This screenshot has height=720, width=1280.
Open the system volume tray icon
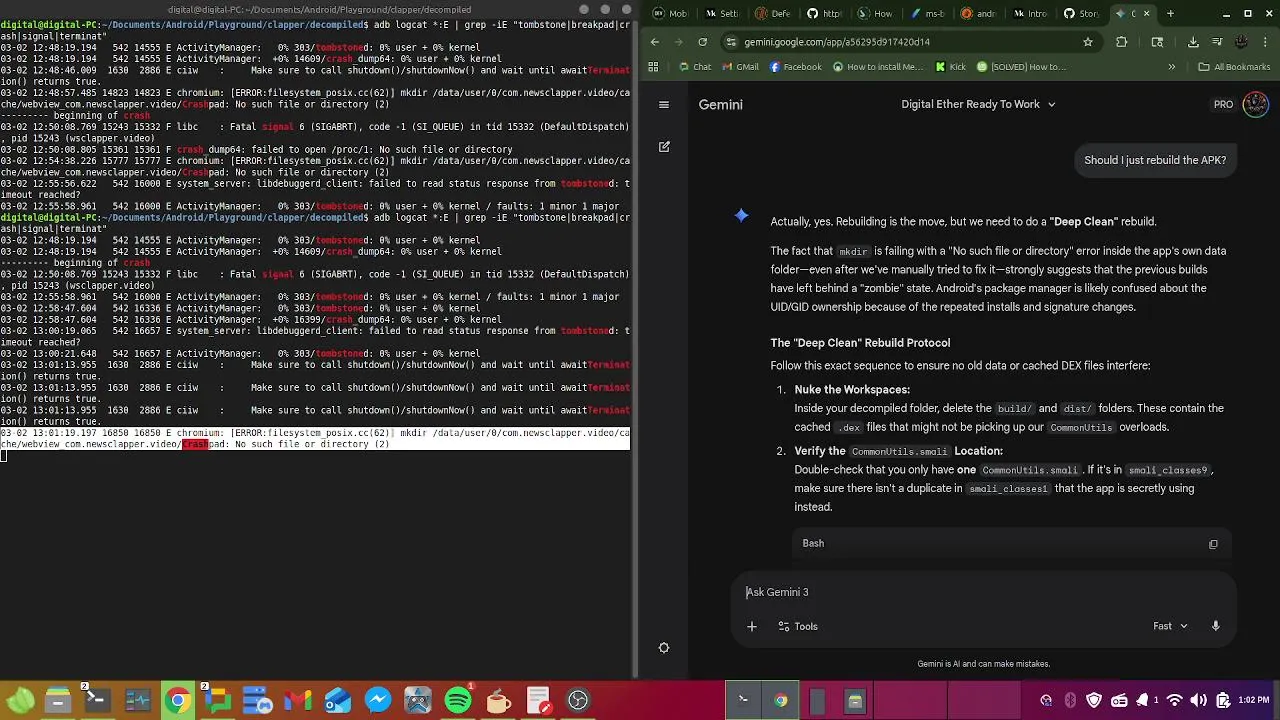click(x=1197, y=700)
